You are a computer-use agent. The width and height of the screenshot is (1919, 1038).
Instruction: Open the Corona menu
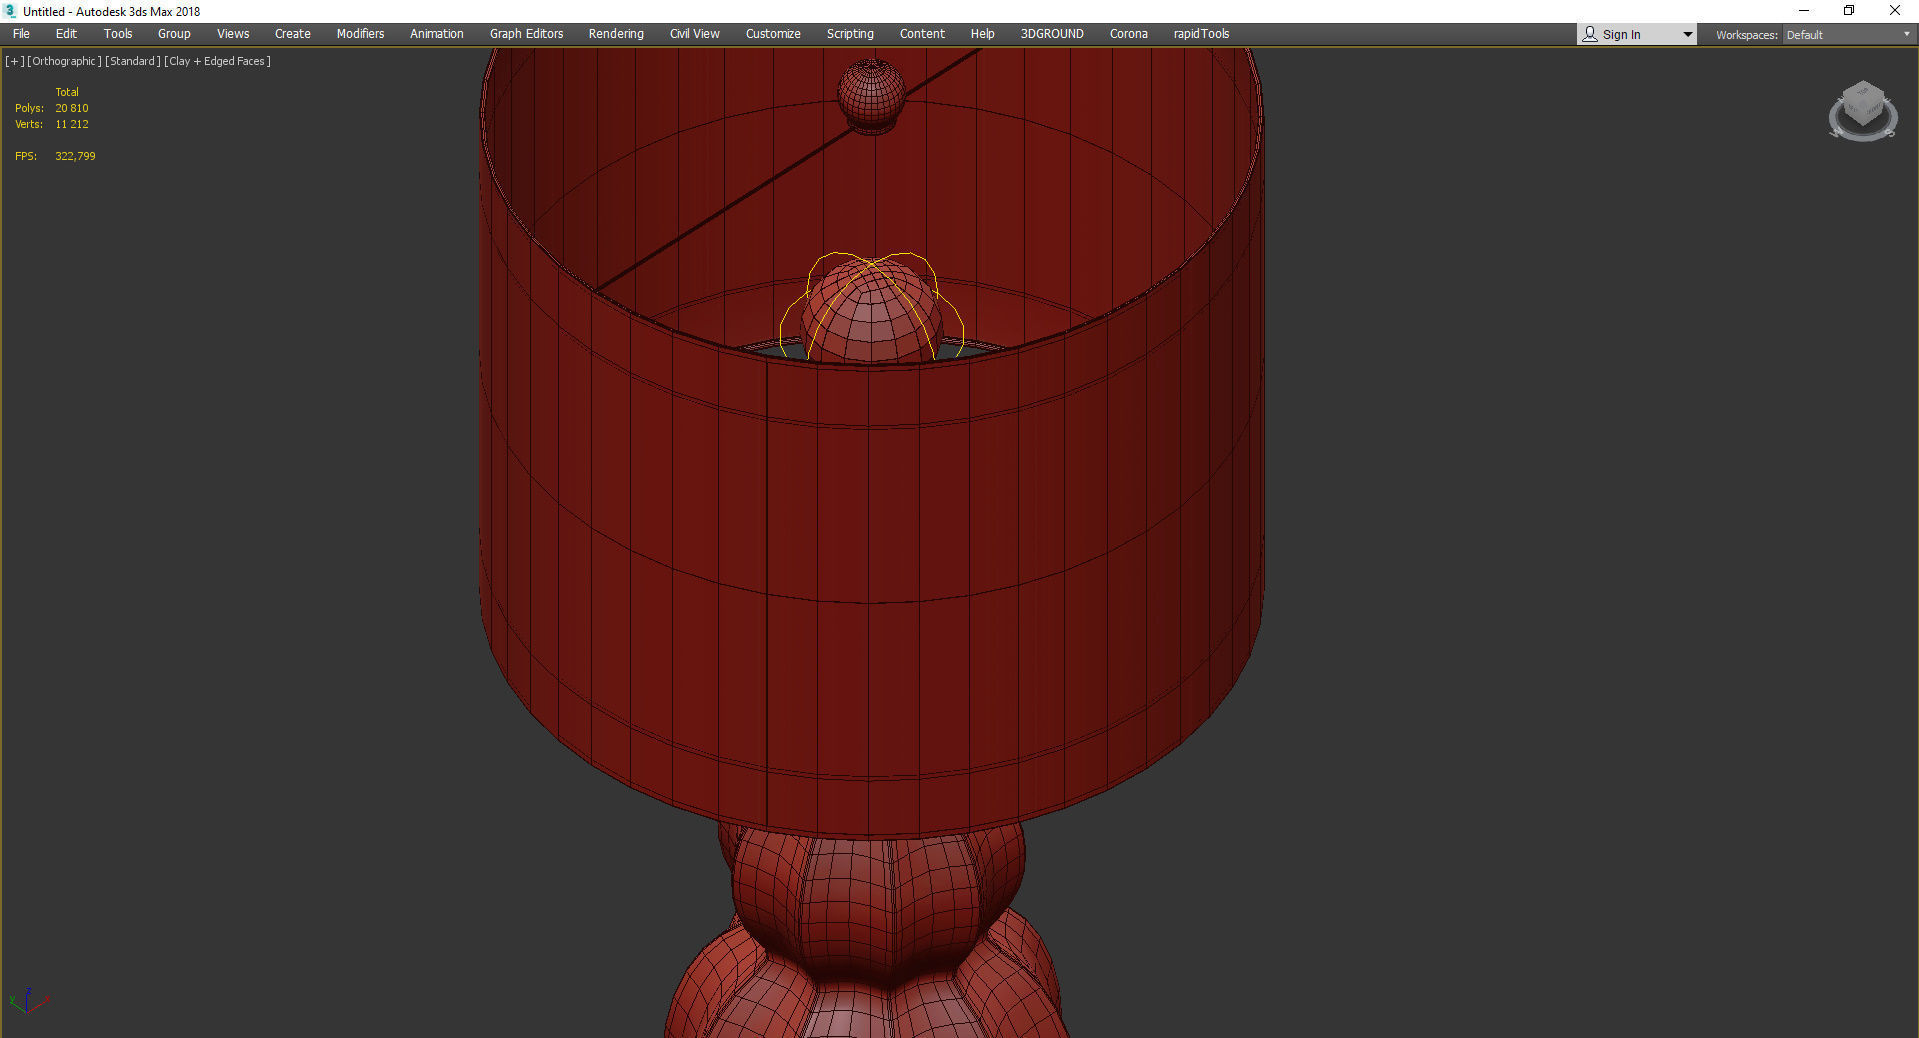click(x=1129, y=34)
